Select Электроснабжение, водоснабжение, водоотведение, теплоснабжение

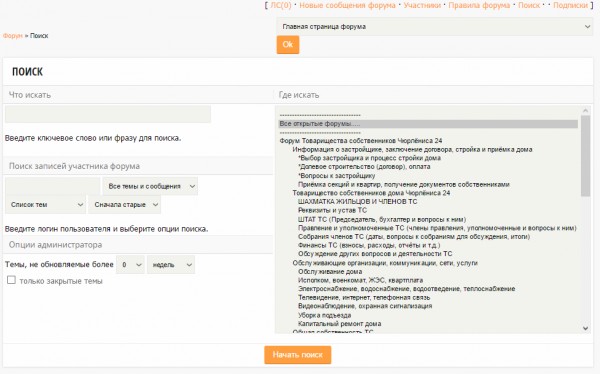tap(406, 289)
